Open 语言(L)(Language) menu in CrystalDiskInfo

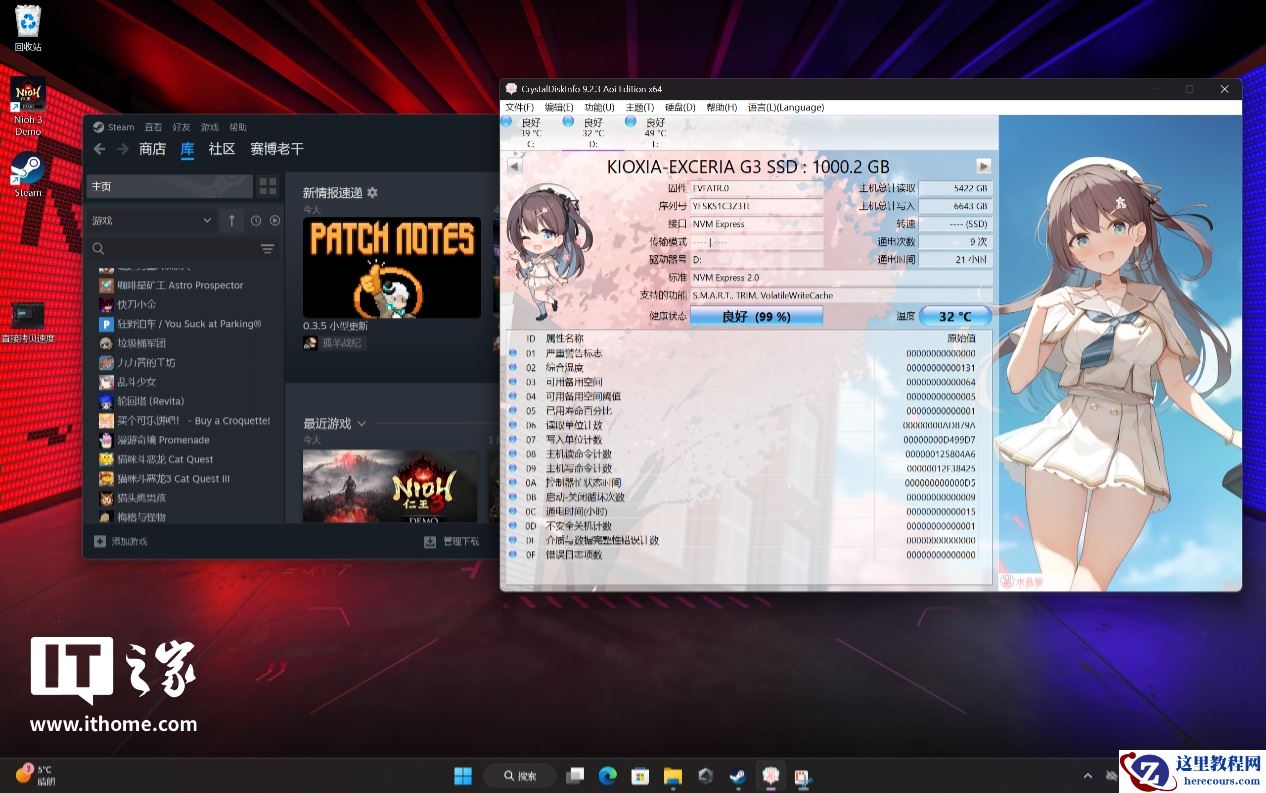(786, 107)
